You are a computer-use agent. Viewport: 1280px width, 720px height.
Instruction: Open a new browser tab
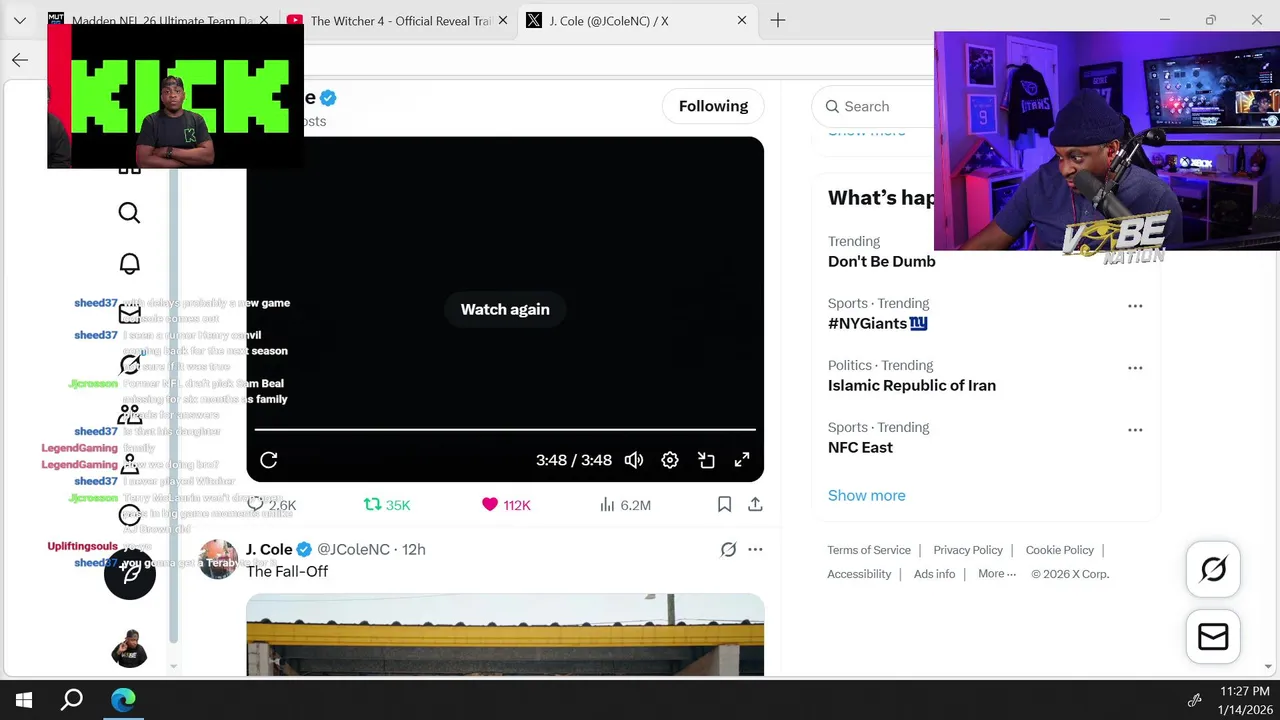[x=778, y=20]
